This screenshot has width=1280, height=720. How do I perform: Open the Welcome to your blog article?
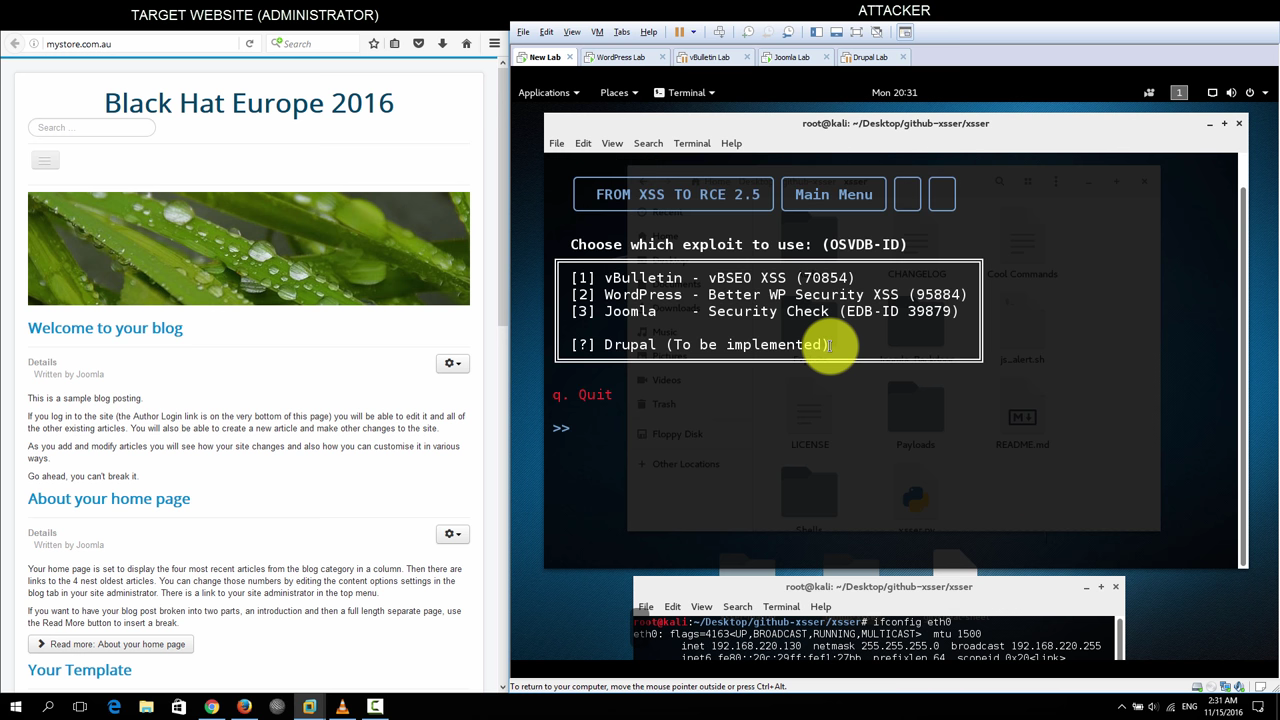(105, 328)
